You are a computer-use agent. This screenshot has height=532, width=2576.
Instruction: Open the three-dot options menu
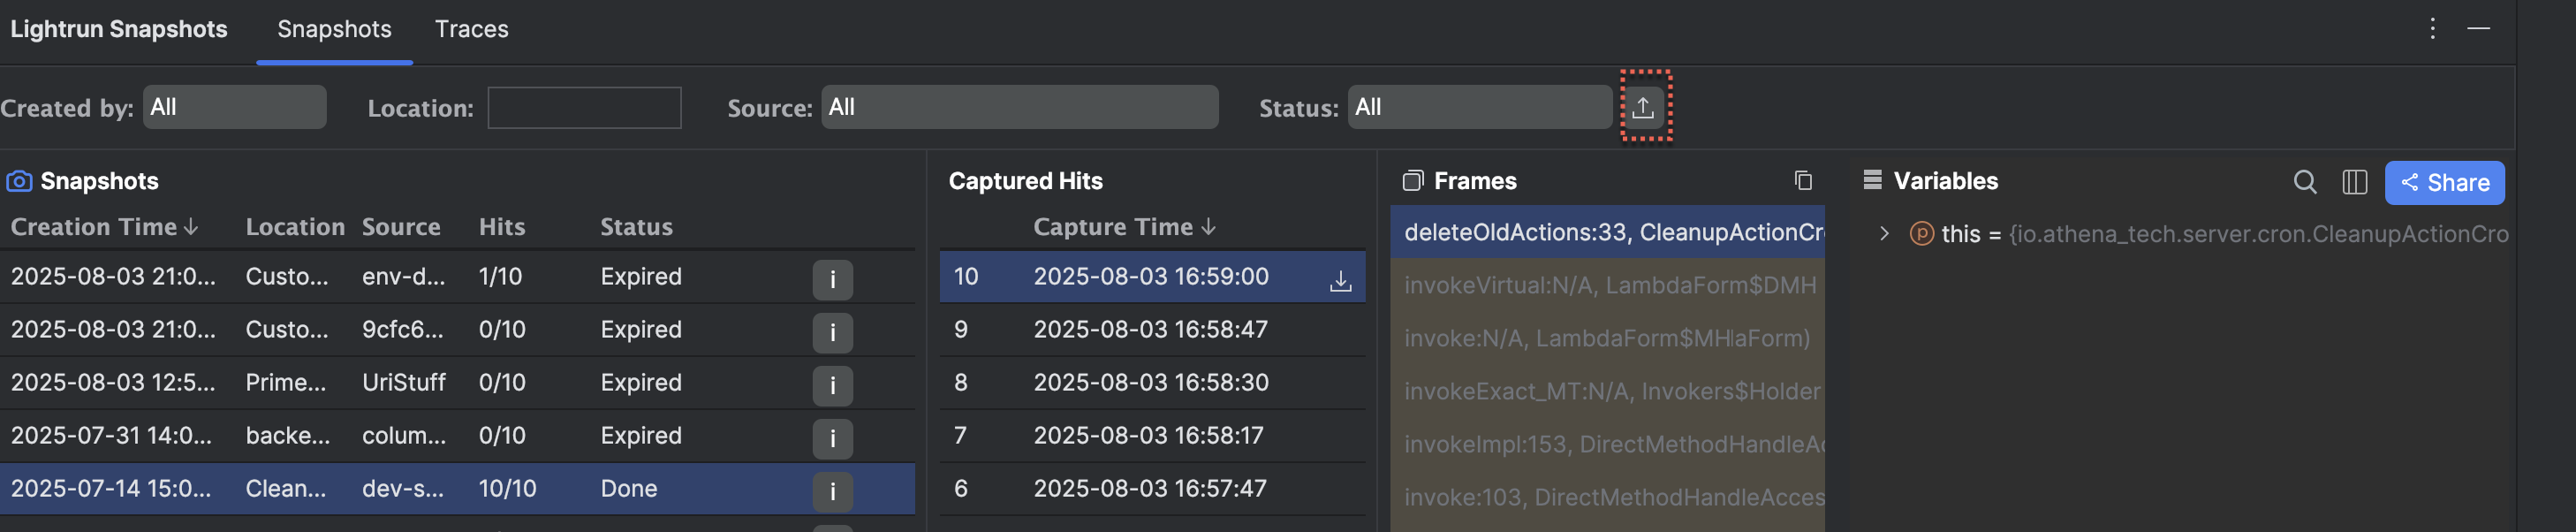(x=2432, y=29)
